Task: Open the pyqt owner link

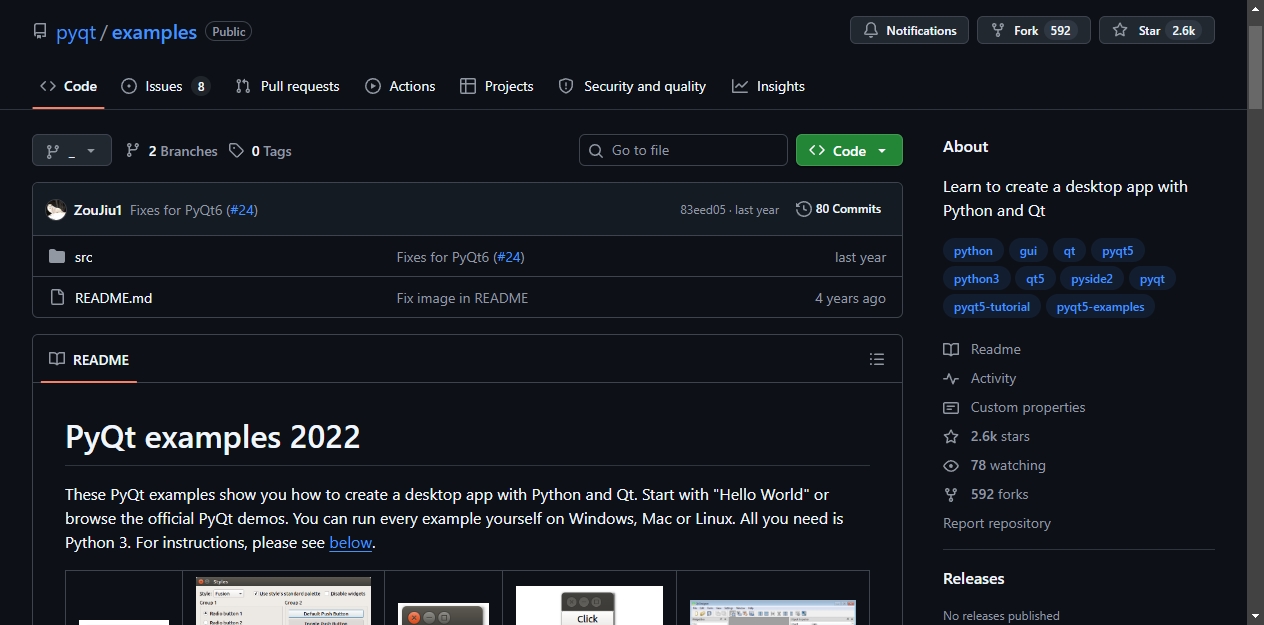Action: [x=76, y=32]
